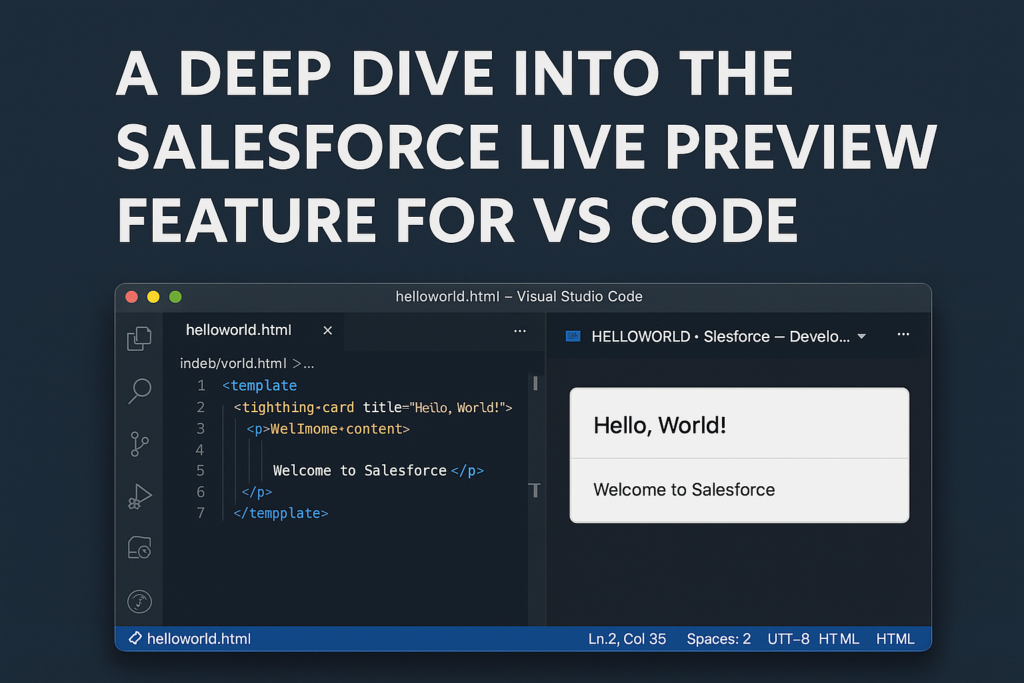Expand the breadcrumb ellipsis after indeb/vorld.html
The height and width of the screenshot is (683, 1024).
pos(308,364)
